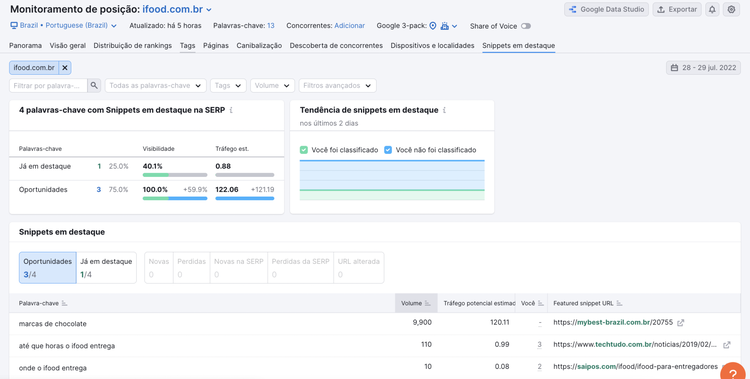
Task: Click Oportunidades count 3 in summary
Action: [x=99, y=190]
